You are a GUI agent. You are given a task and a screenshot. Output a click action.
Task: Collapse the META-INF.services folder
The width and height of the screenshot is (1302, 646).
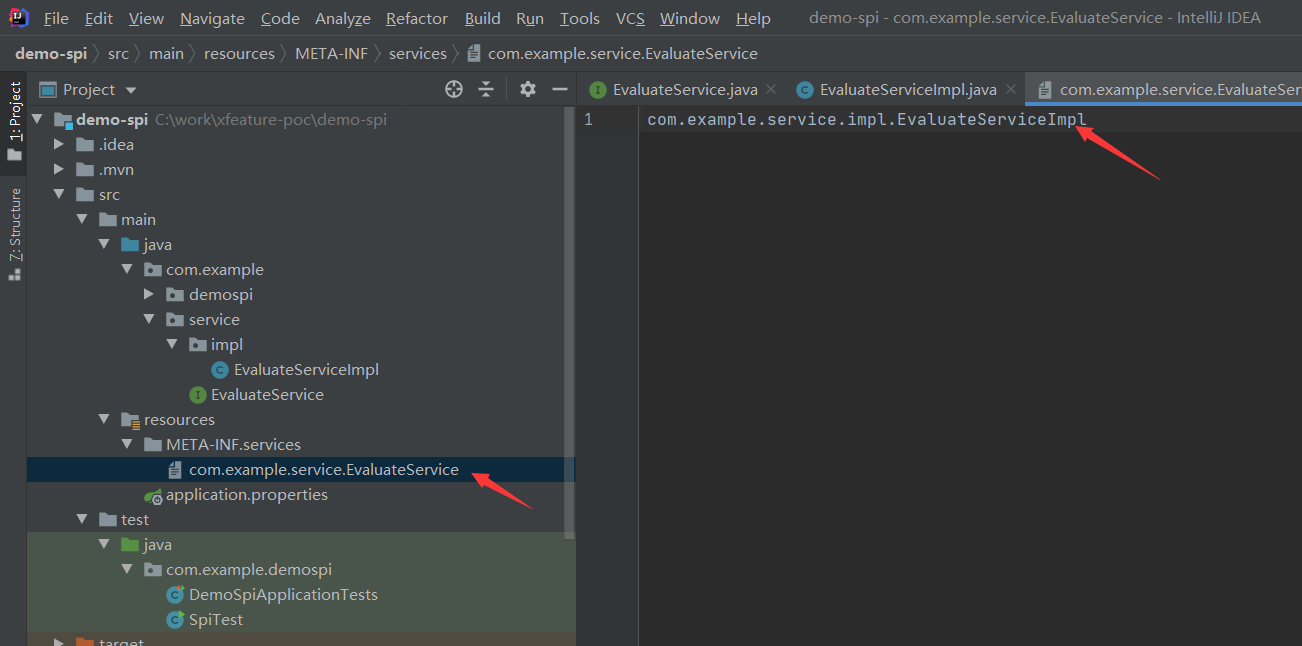tap(127, 445)
